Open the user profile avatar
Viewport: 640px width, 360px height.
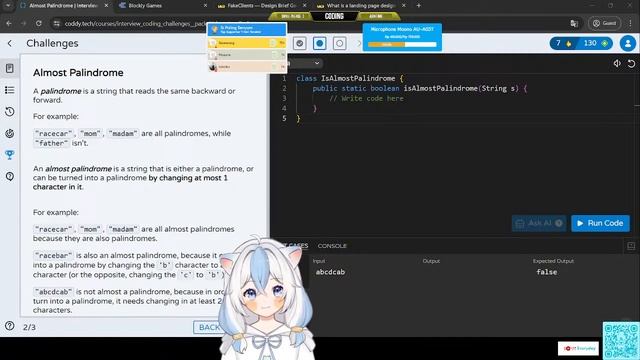[628, 43]
